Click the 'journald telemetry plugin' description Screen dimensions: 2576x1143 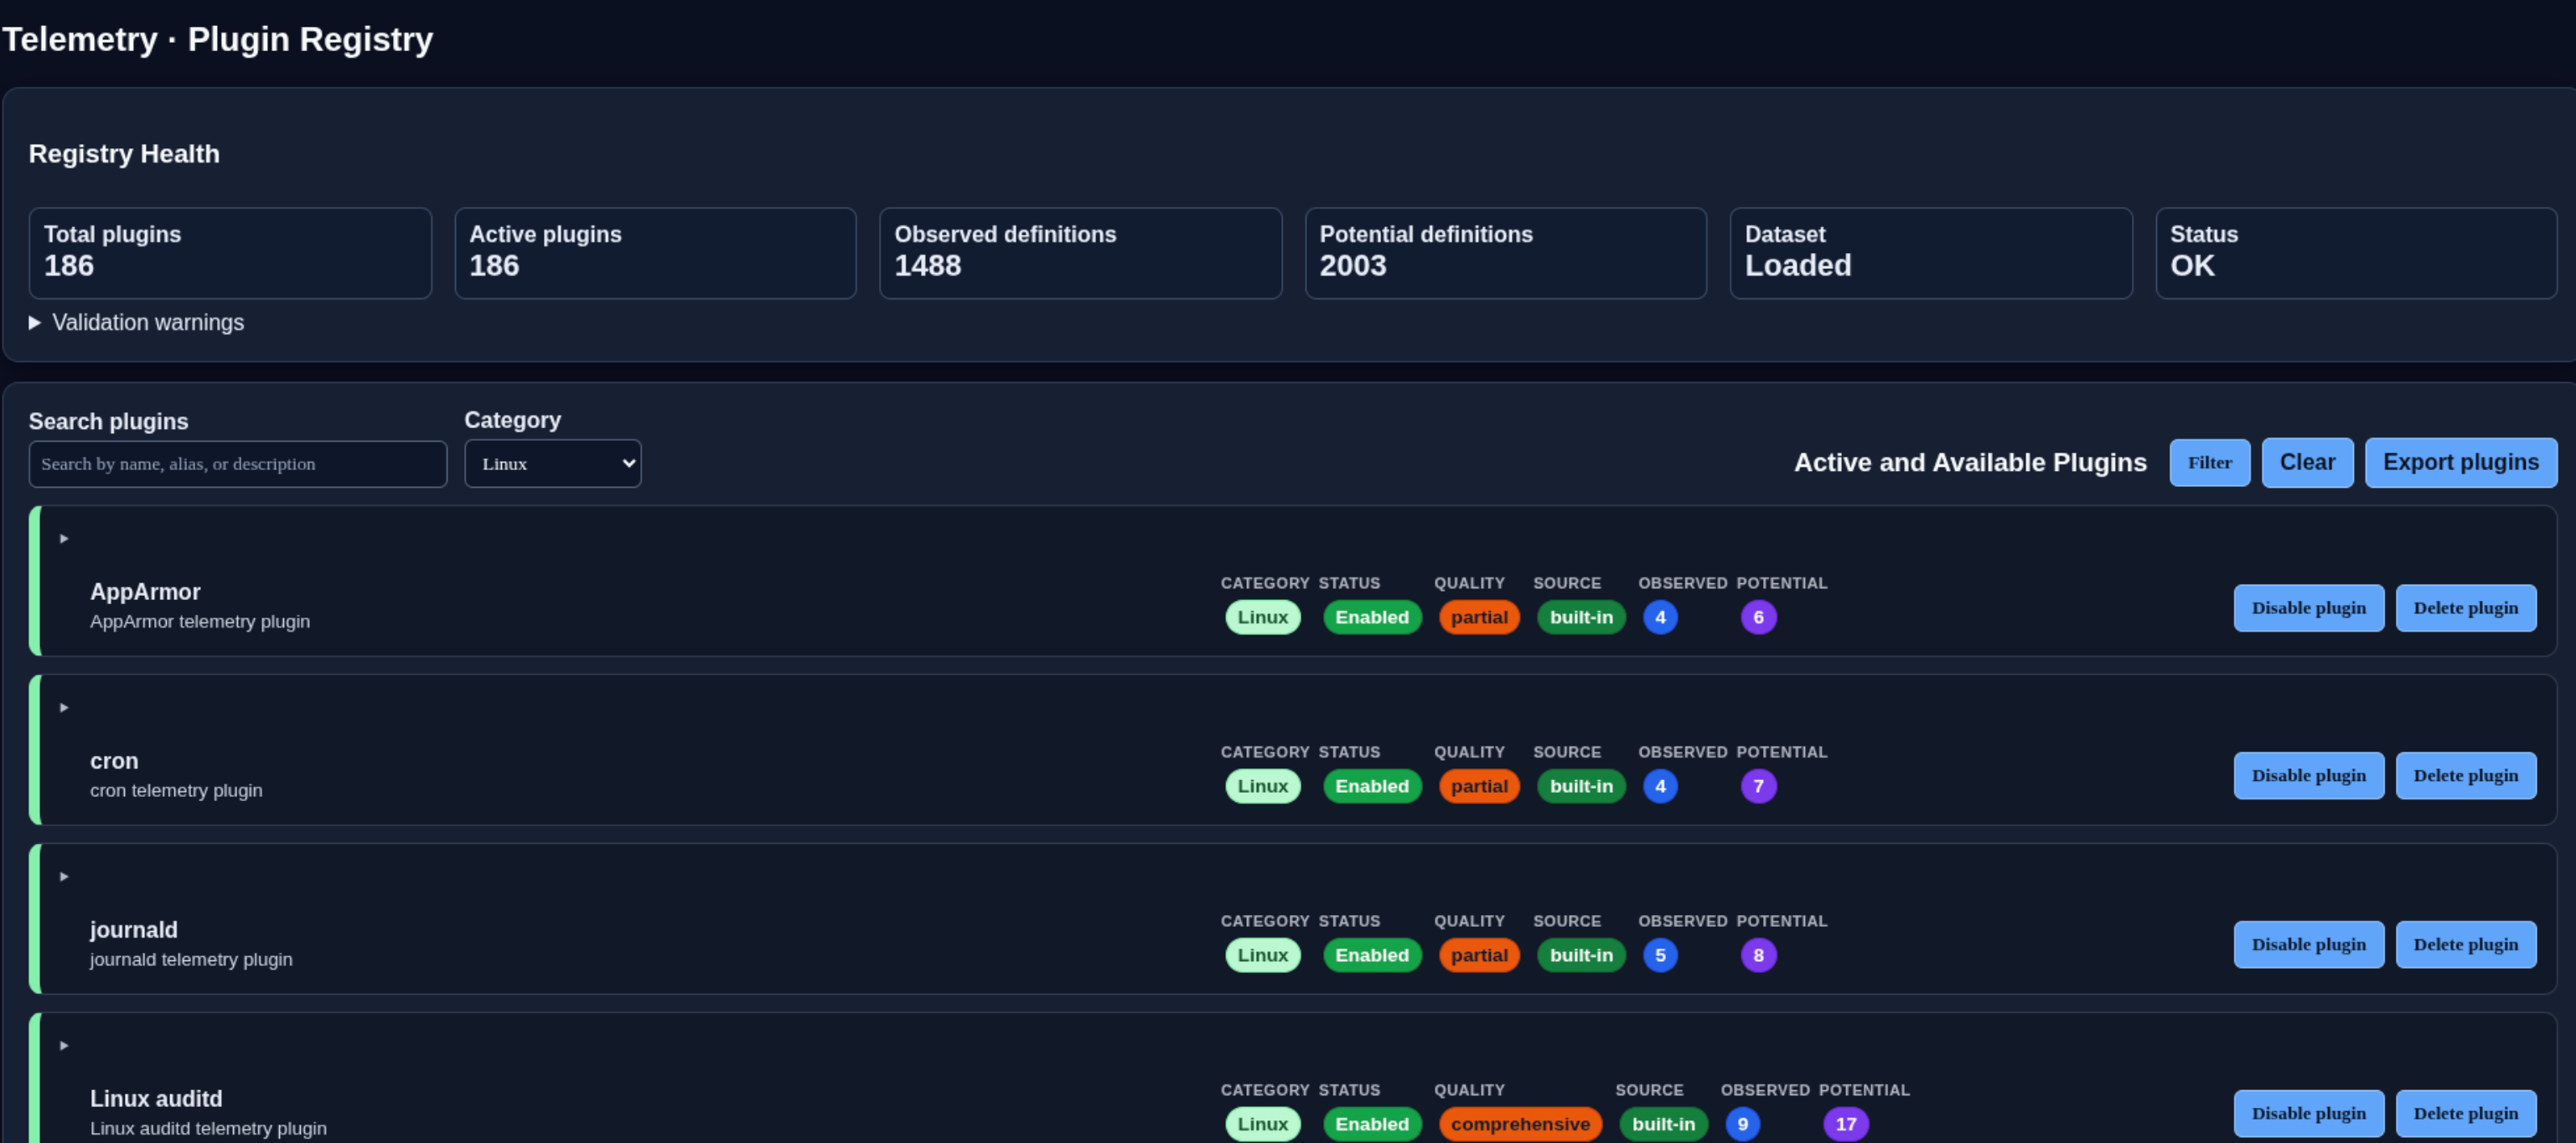pyautogui.click(x=191, y=959)
